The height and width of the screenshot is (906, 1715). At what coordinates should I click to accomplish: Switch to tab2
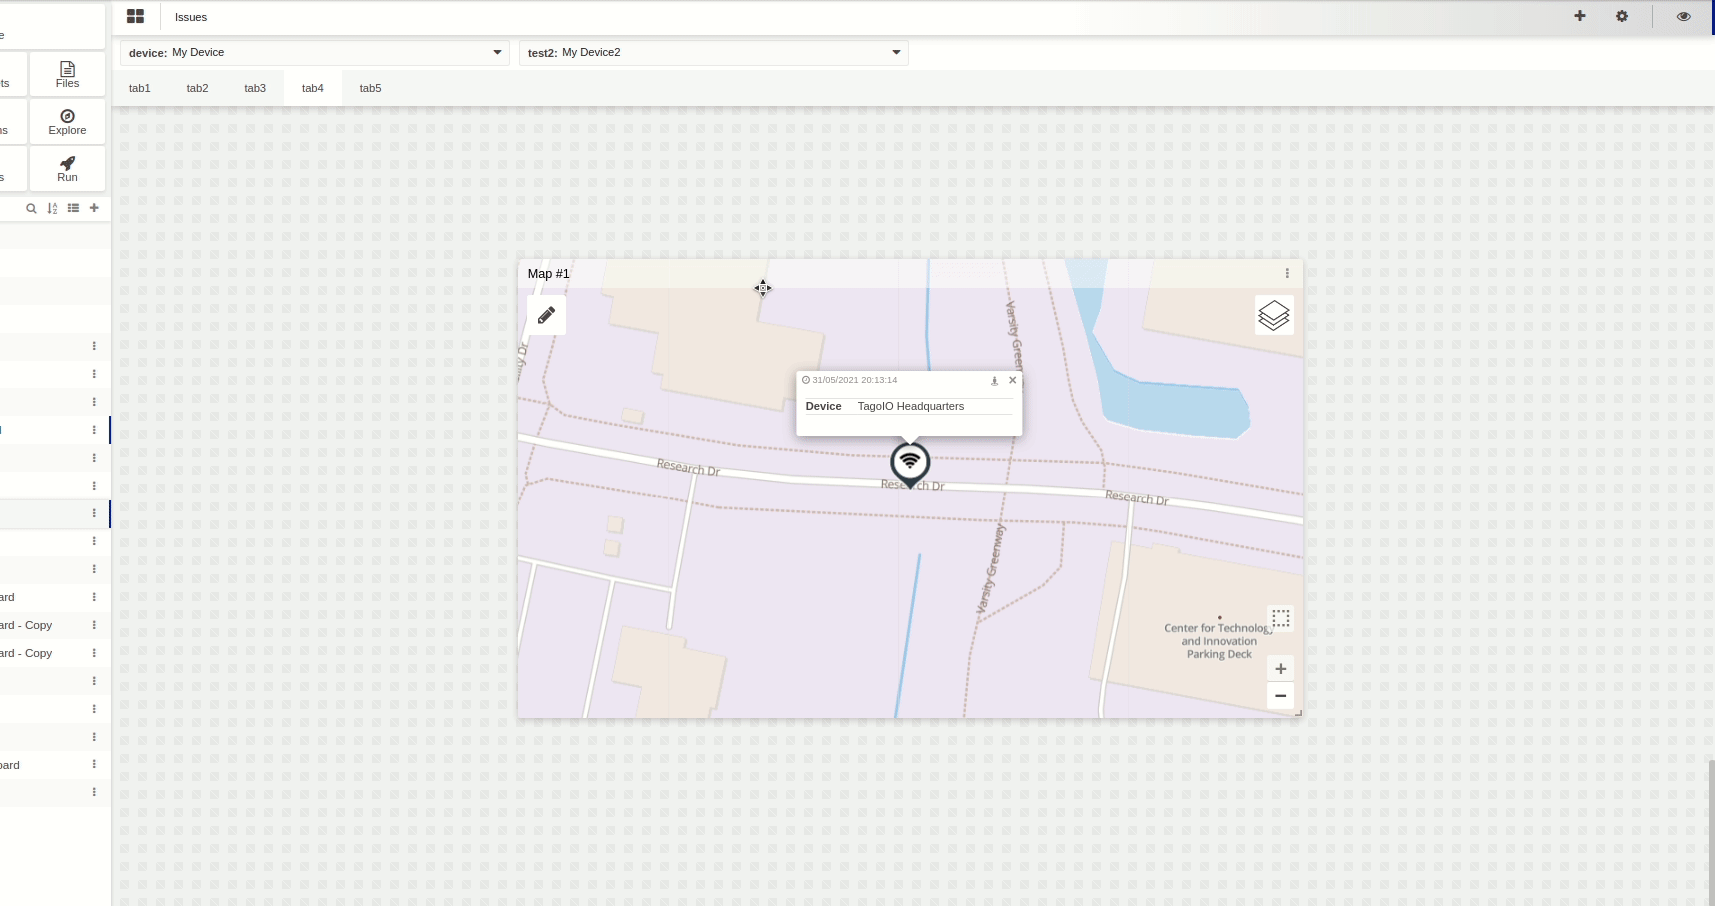tap(197, 88)
